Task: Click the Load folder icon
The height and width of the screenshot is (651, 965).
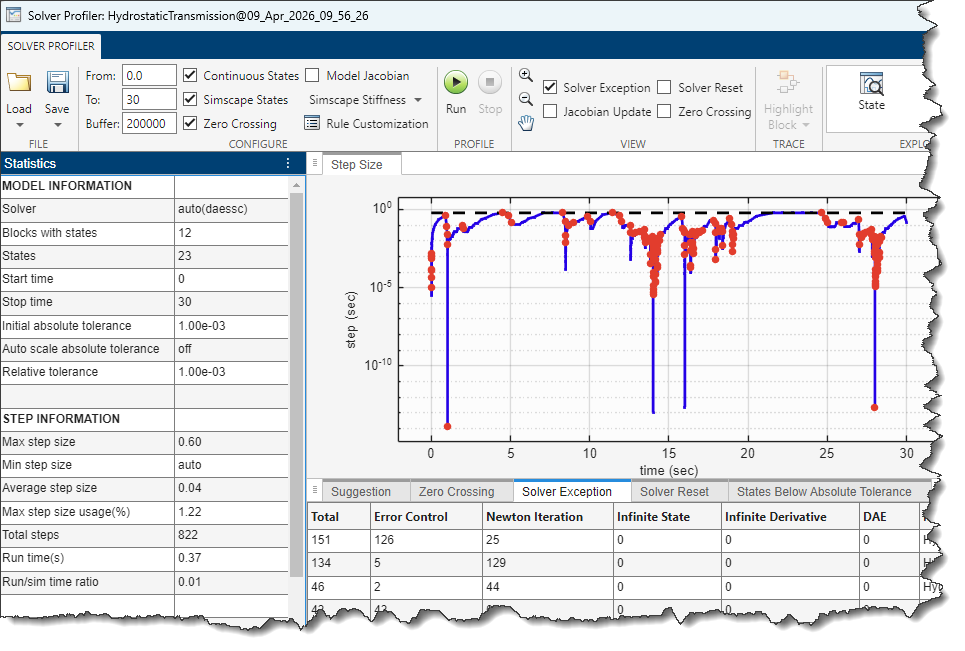Action: coord(19,82)
